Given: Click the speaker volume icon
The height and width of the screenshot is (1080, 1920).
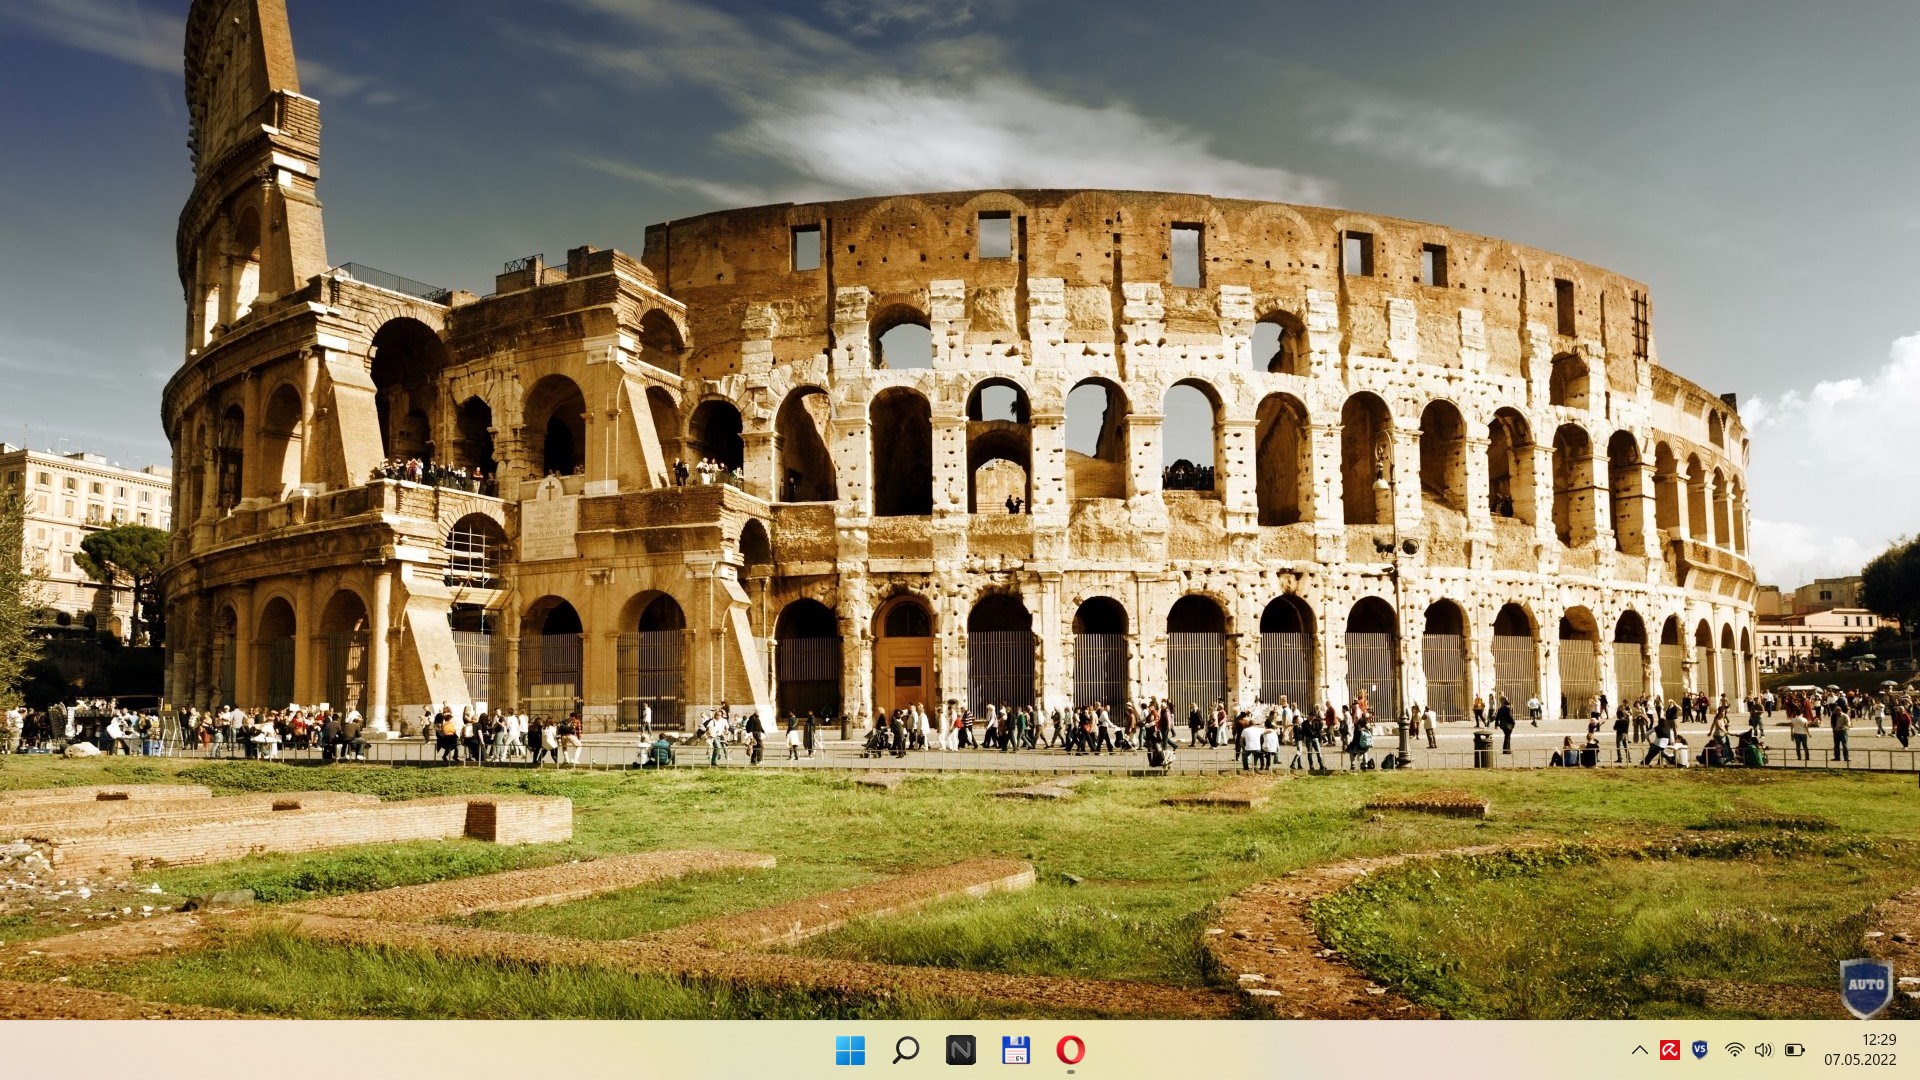Looking at the screenshot, I should click(x=1763, y=1050).
